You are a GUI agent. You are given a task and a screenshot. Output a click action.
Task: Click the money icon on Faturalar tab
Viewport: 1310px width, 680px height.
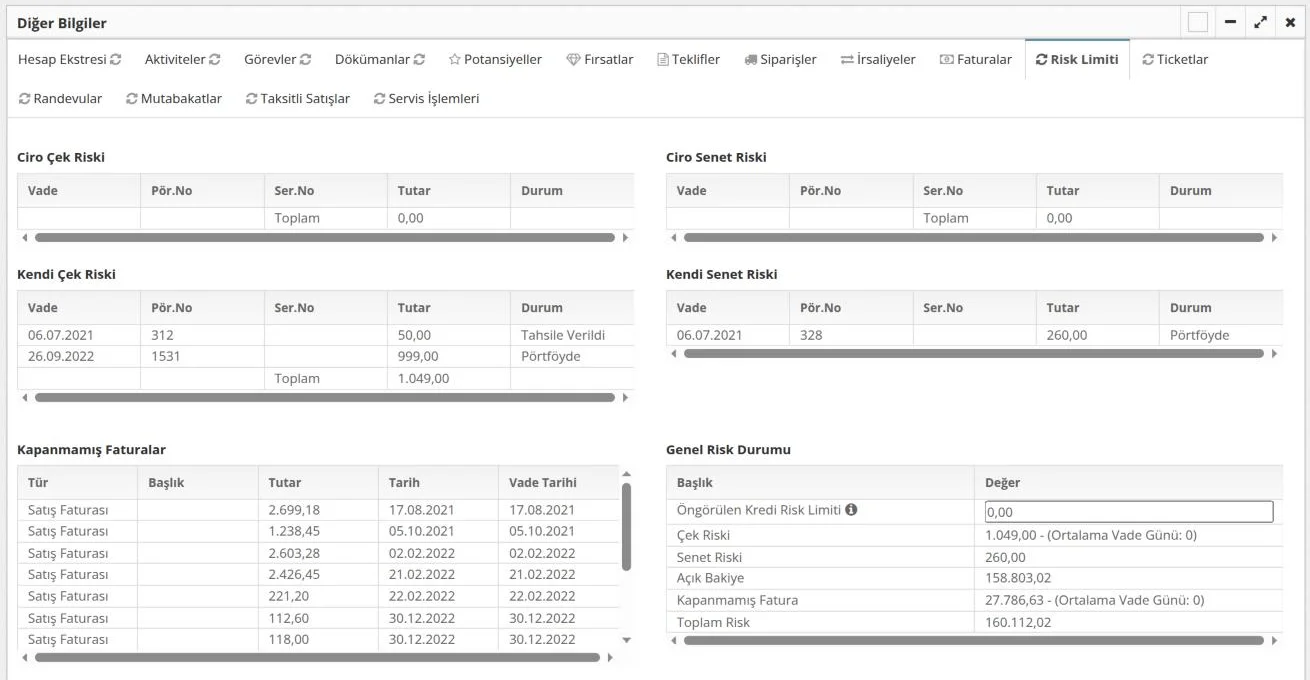pyautogui.click(x=946, y=60)
